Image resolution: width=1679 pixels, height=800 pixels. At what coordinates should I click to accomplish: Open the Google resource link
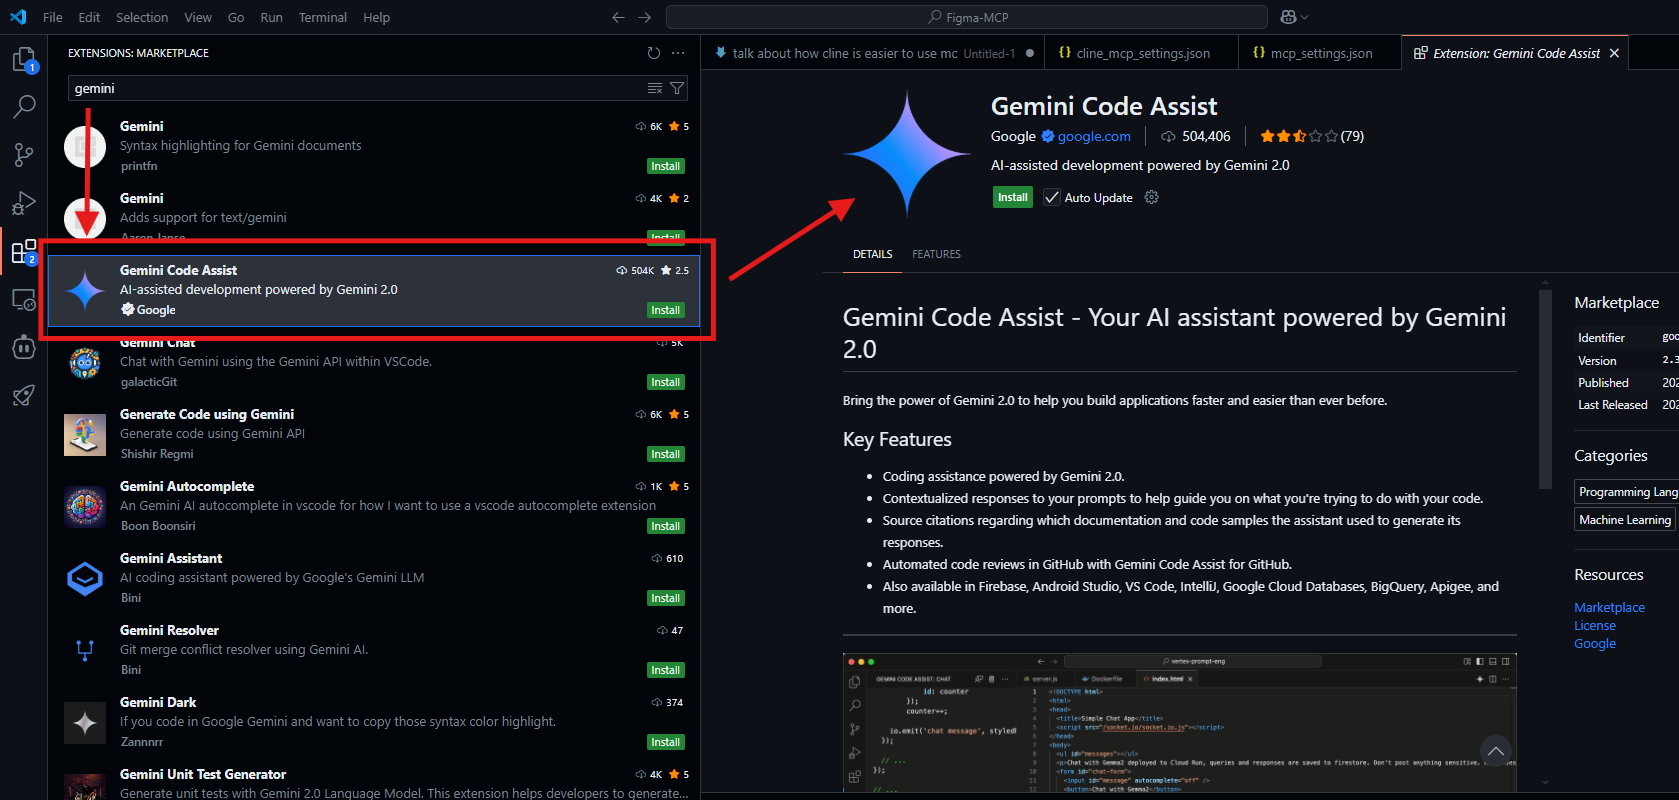[1594, 643]
